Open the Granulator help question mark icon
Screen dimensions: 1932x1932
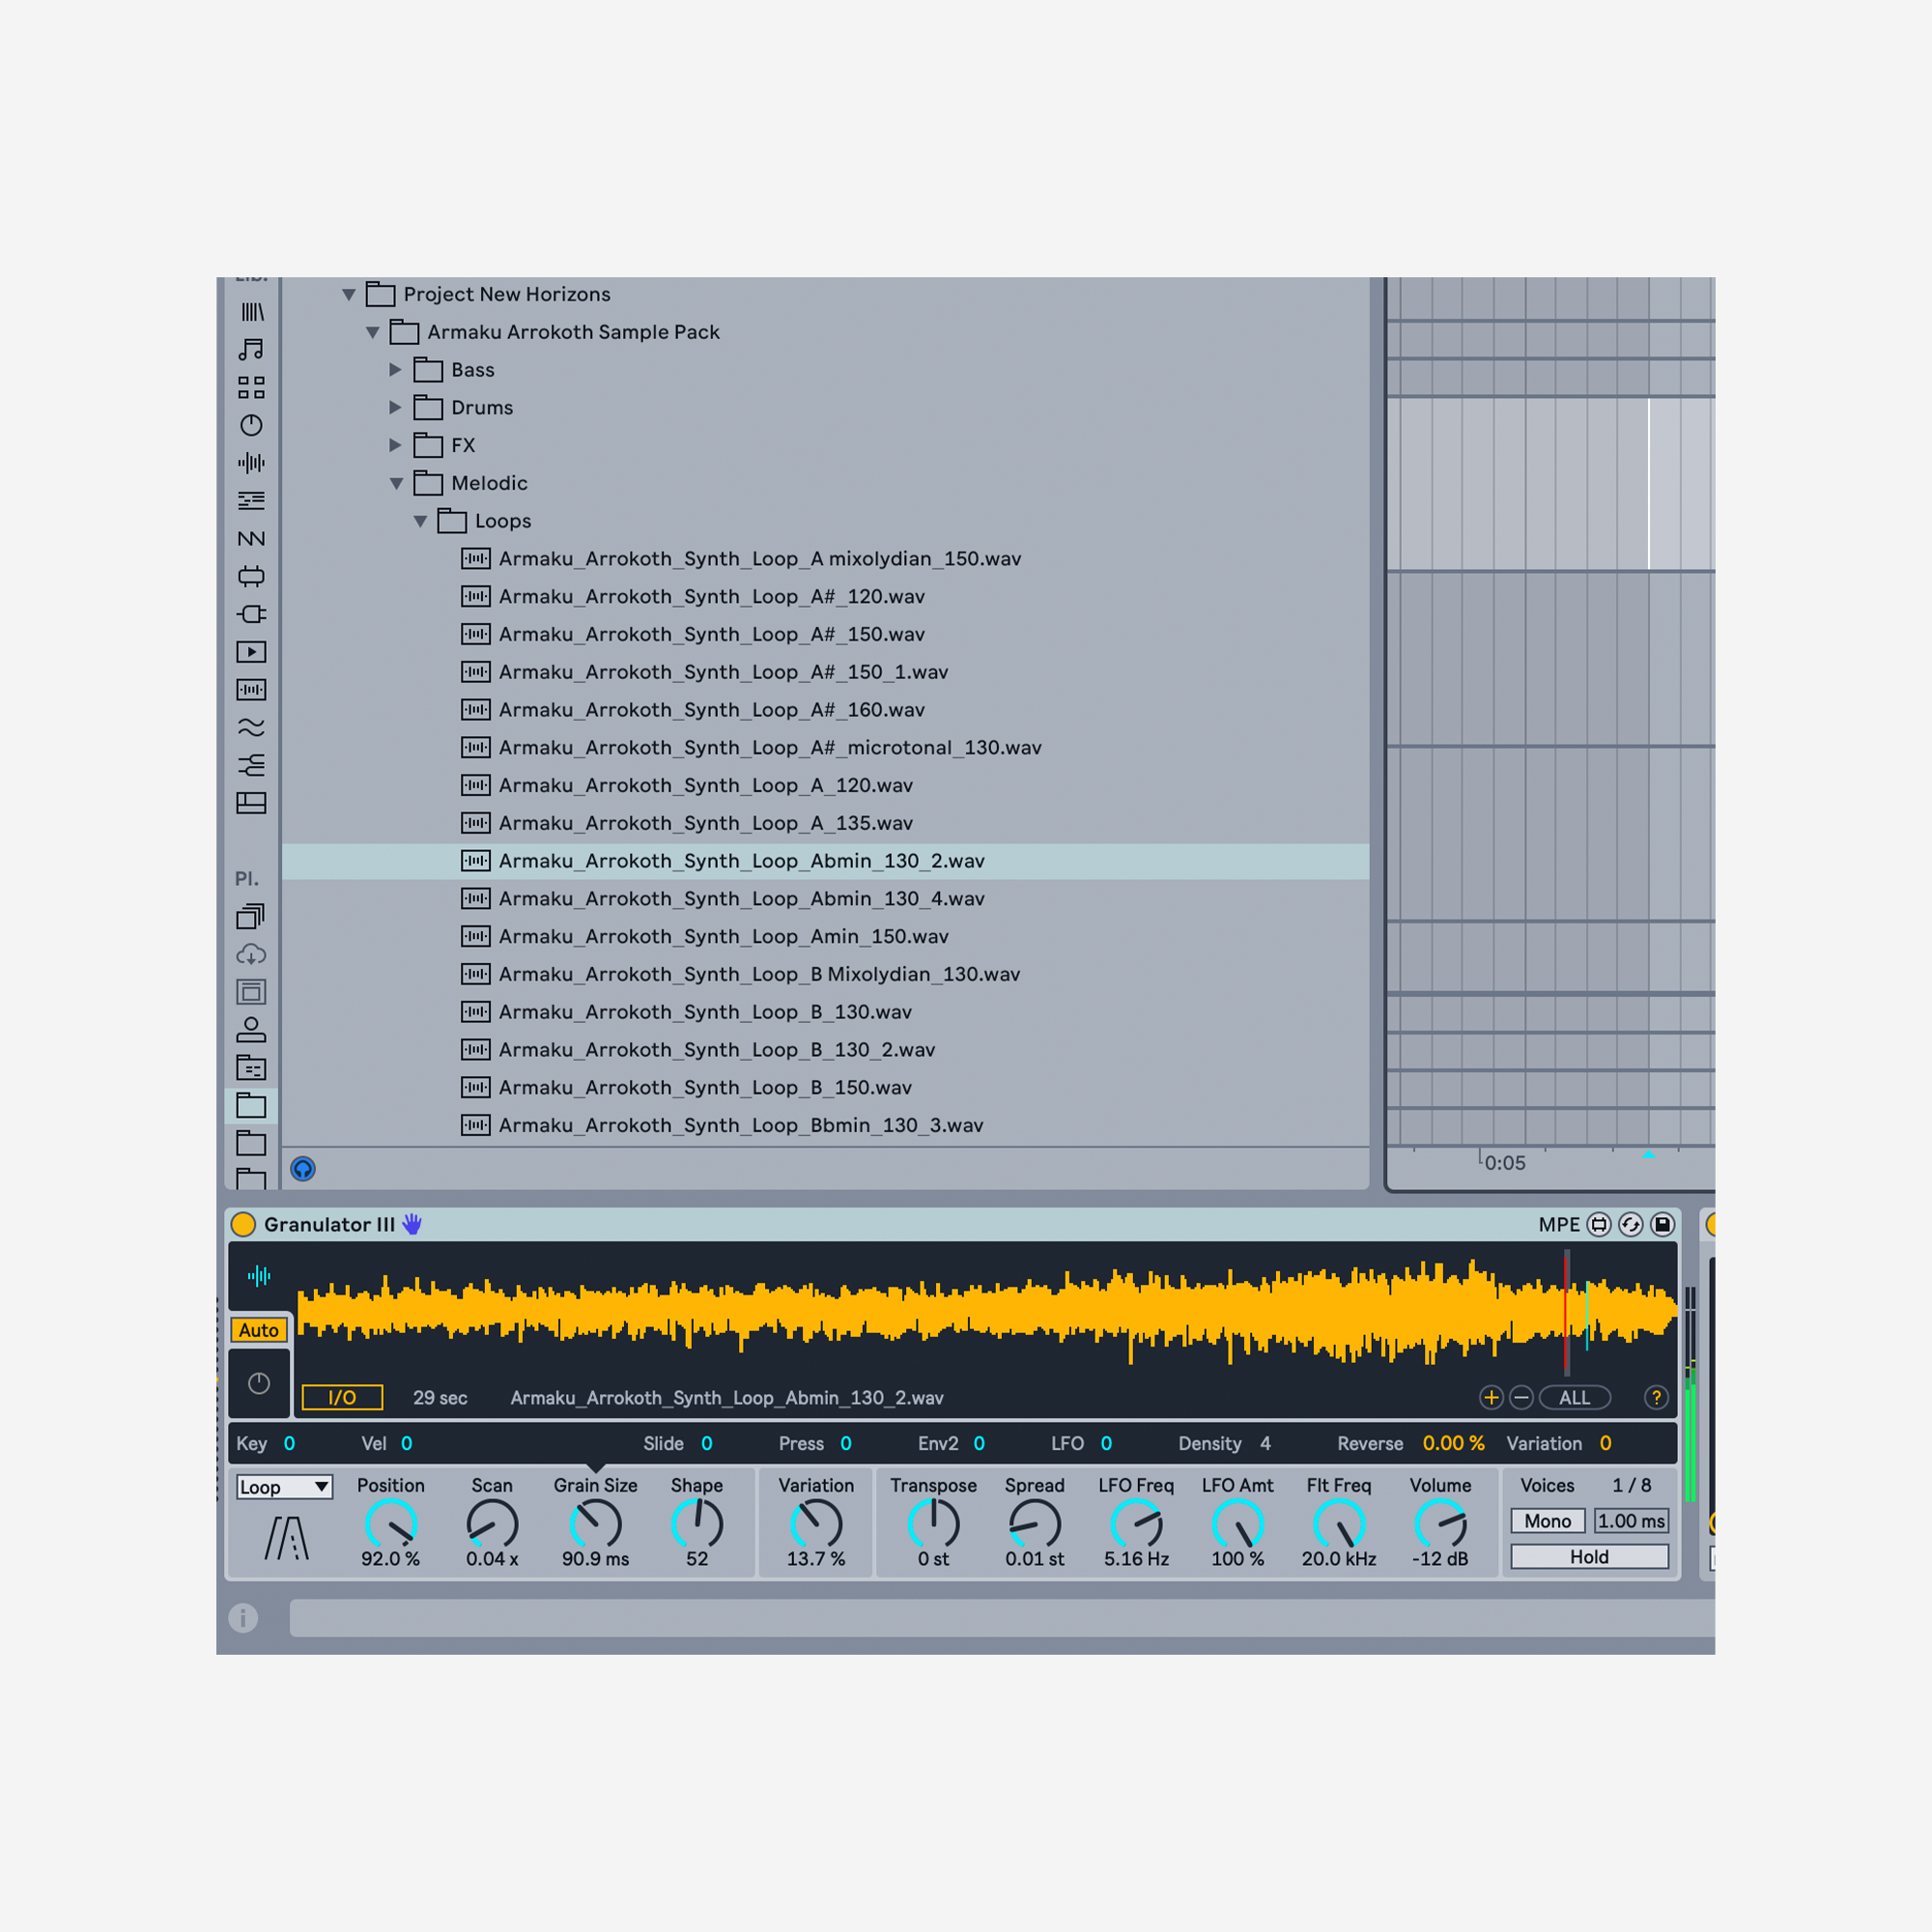coord(1656,1398)
